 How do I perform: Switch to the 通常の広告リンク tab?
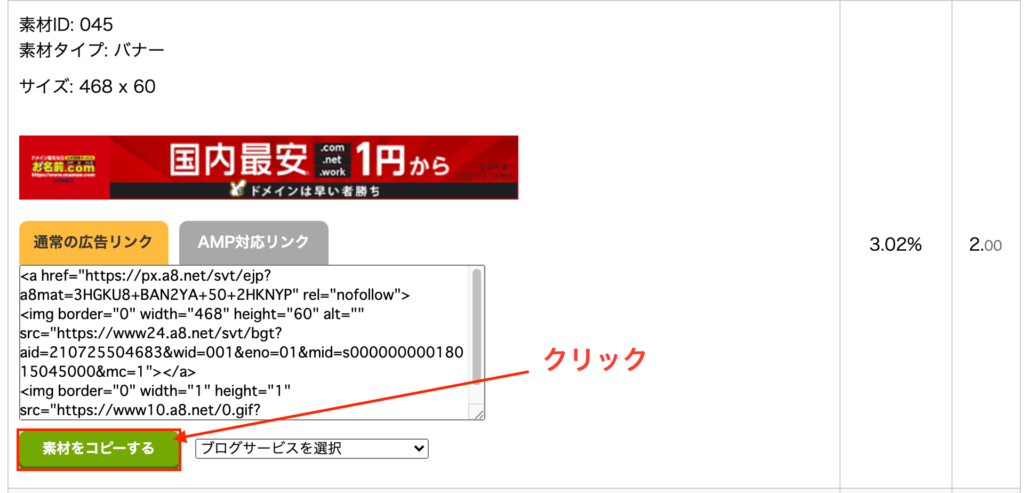click(93, 242)
